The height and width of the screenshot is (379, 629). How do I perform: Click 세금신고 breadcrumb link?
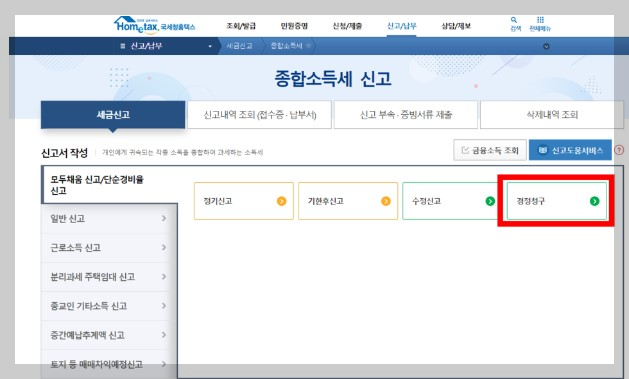(239, 46)
